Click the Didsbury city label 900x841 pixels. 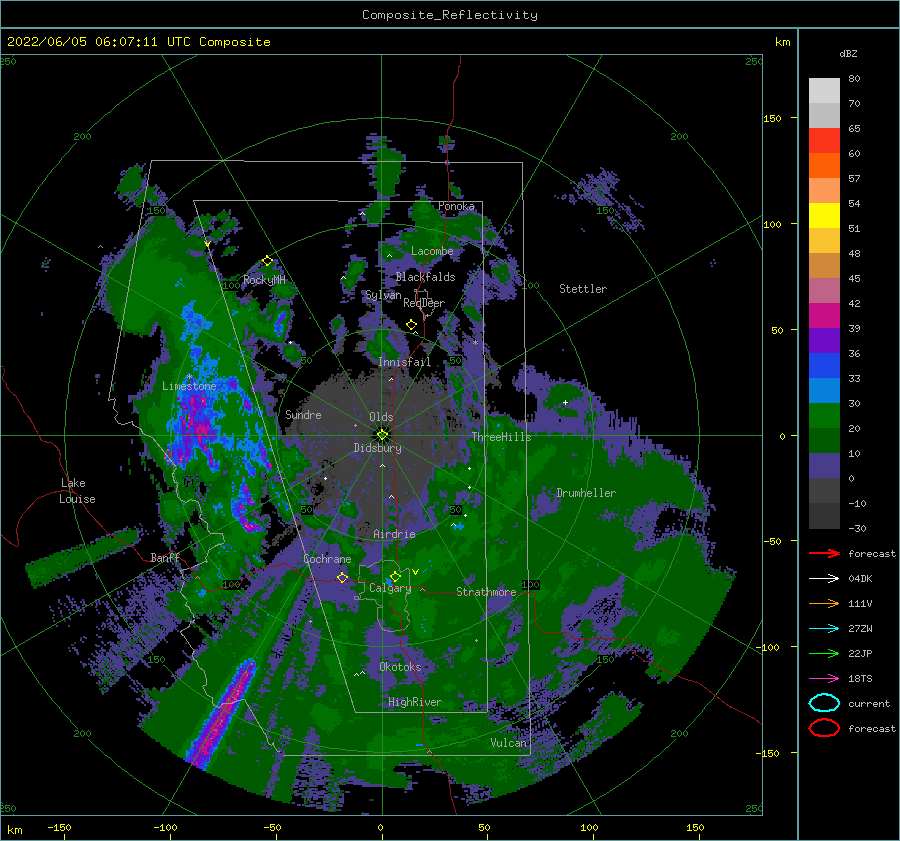[x=378, y=448]
